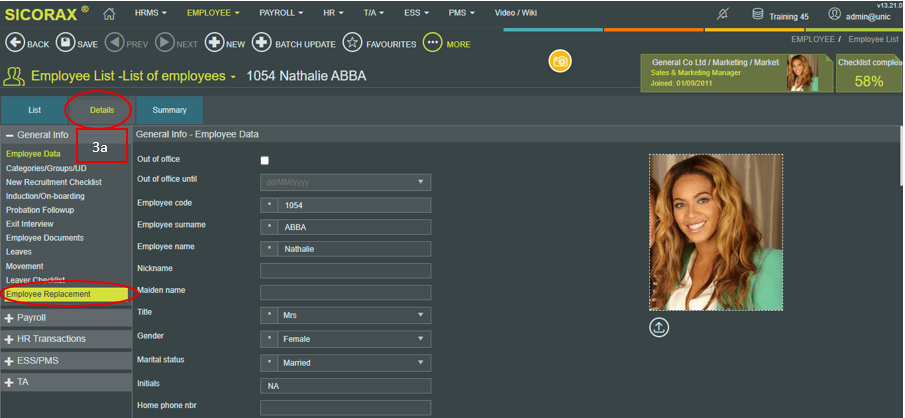This screenshot has height=418, width=905.
Task: Click the Back arrow icon
Action: pyautogui.click(x=14, y=43)
